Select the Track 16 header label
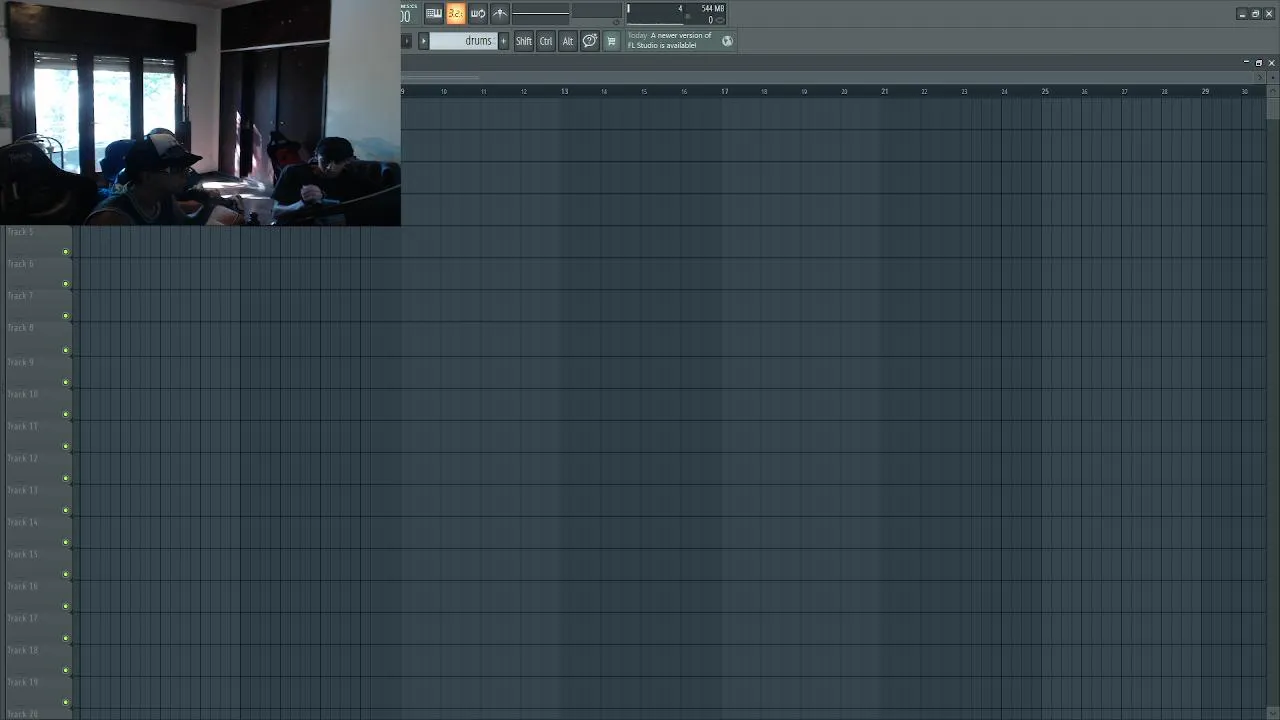Screen dimensions: 1280x720 [22, 586]
